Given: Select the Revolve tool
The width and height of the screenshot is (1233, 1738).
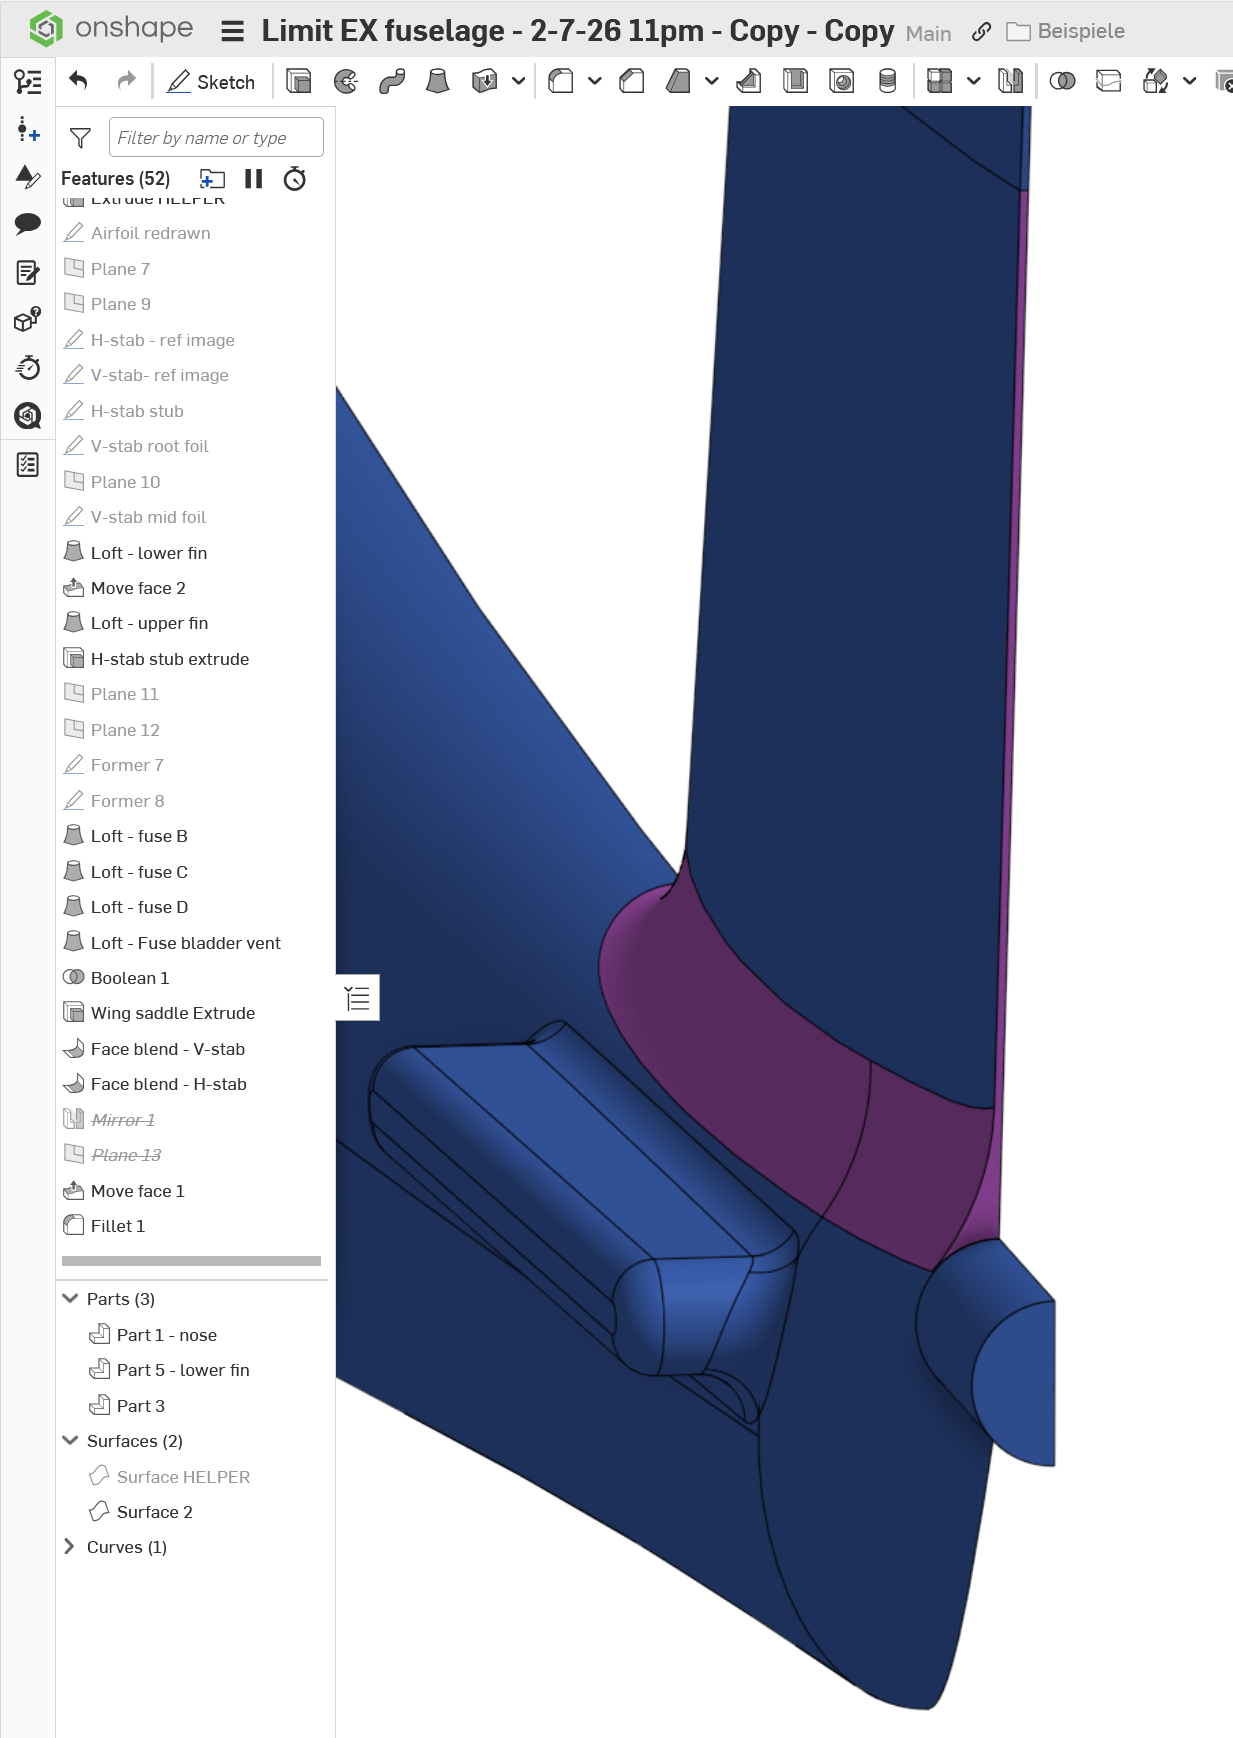Looking at the screenshot, I should [346, 81].
